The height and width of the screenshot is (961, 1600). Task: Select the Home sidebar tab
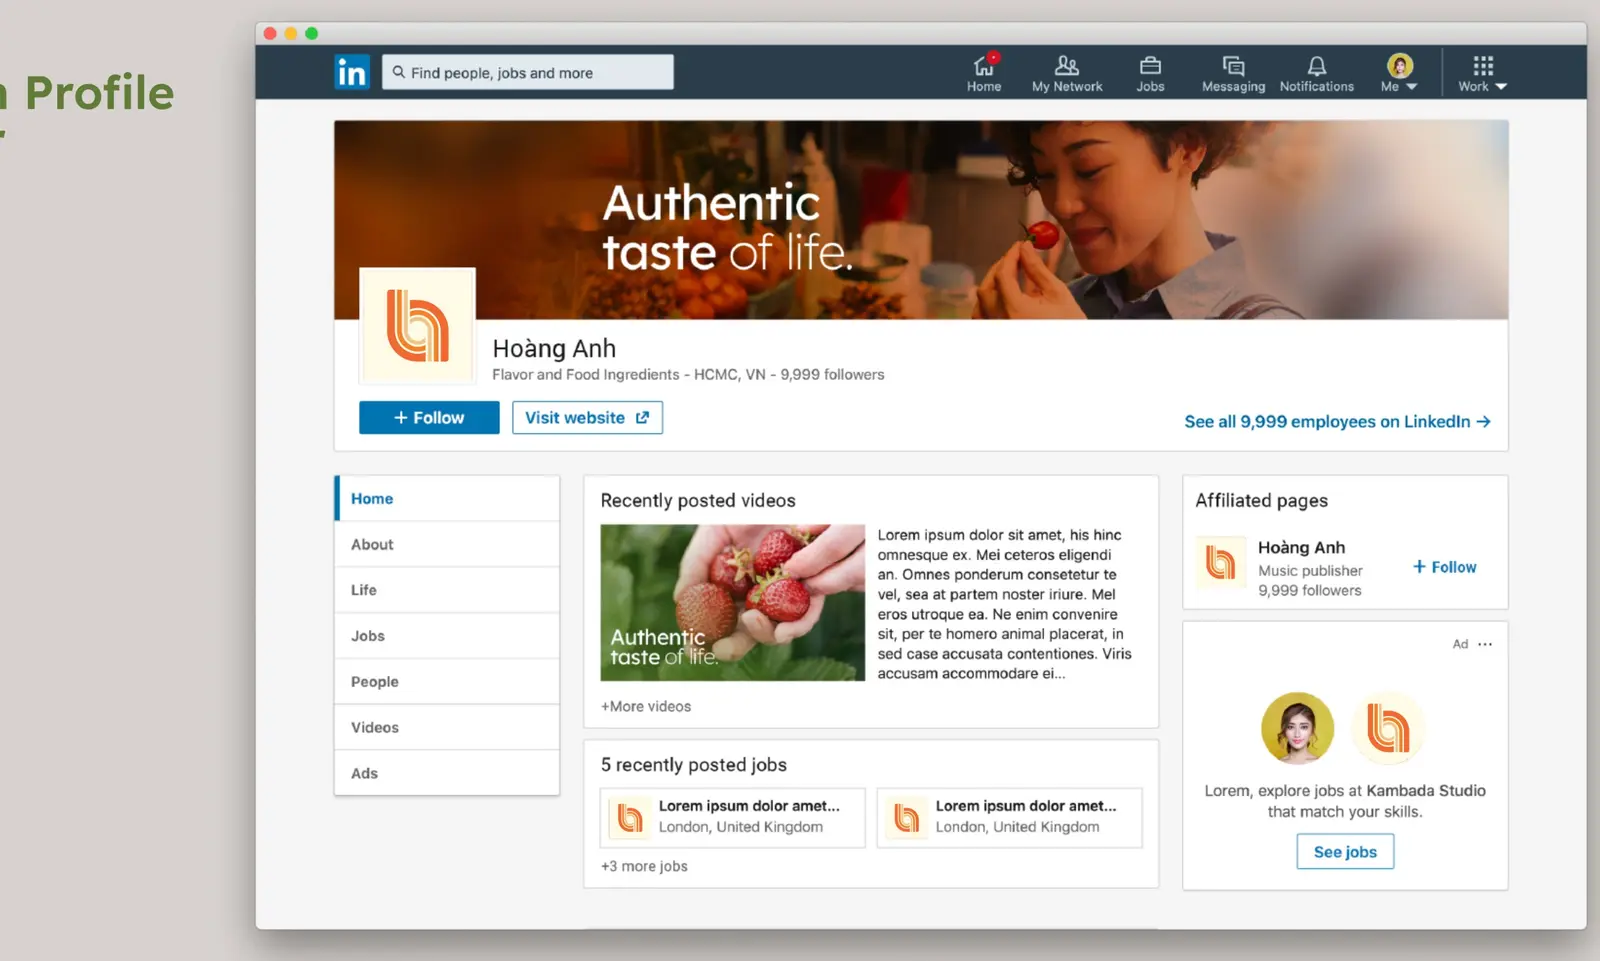pos(447,498)
